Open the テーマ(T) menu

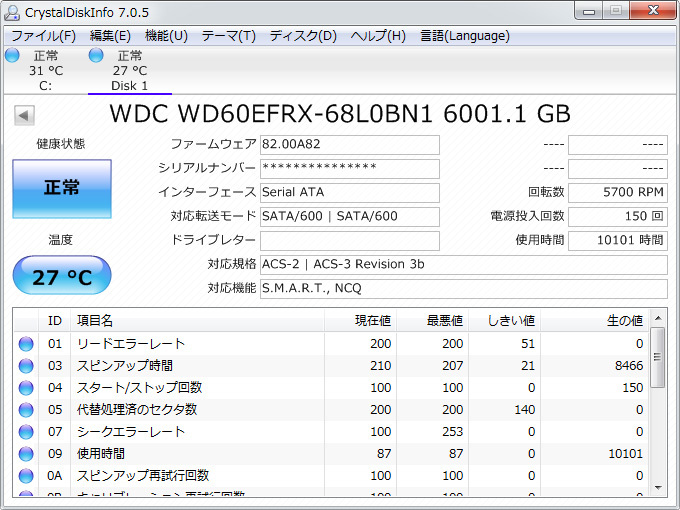[x=229, y=36]
